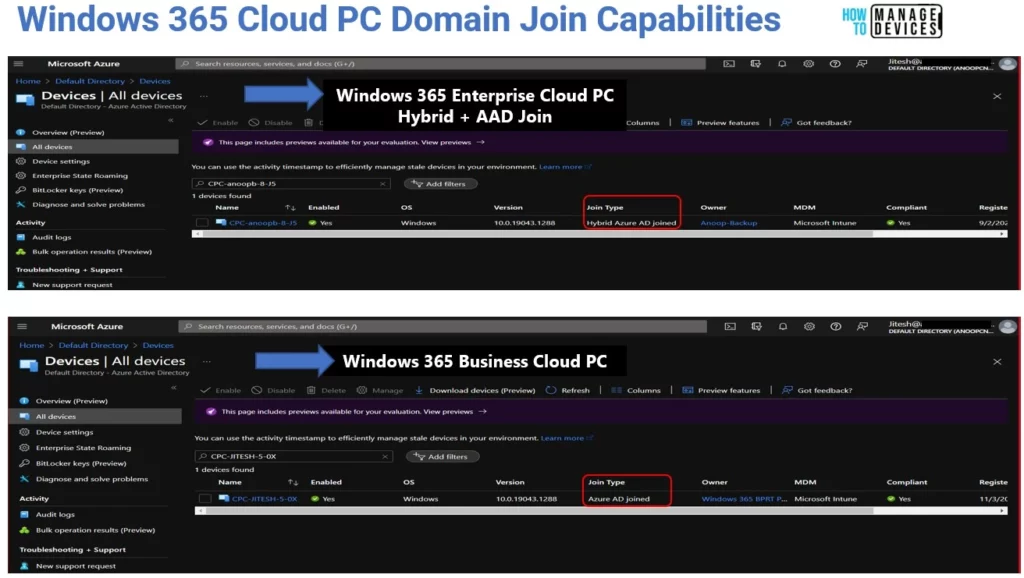Click Download devices (Preview) in the bottom toolbar
This screenshot has height=578, width=1024.
[475, 391]
